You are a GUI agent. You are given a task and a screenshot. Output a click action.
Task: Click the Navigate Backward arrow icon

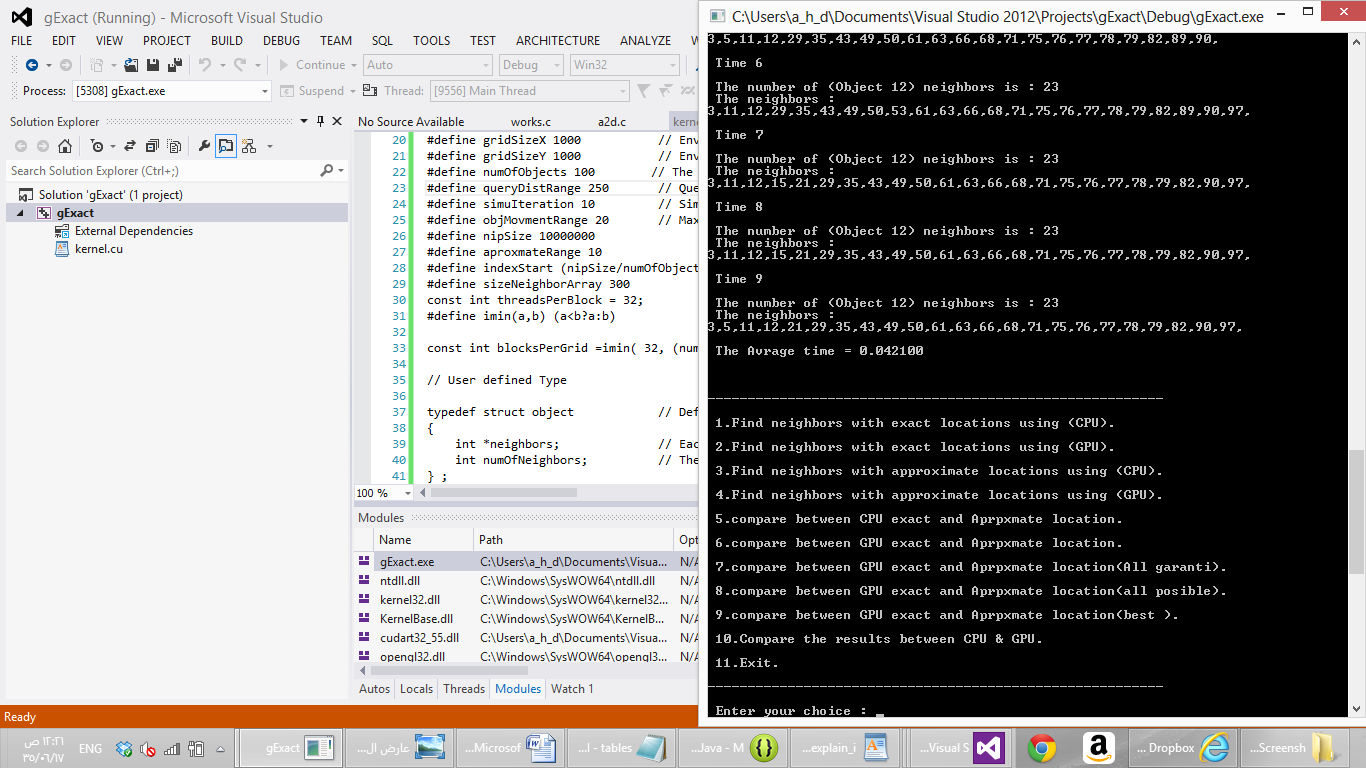tap(32, 65)
